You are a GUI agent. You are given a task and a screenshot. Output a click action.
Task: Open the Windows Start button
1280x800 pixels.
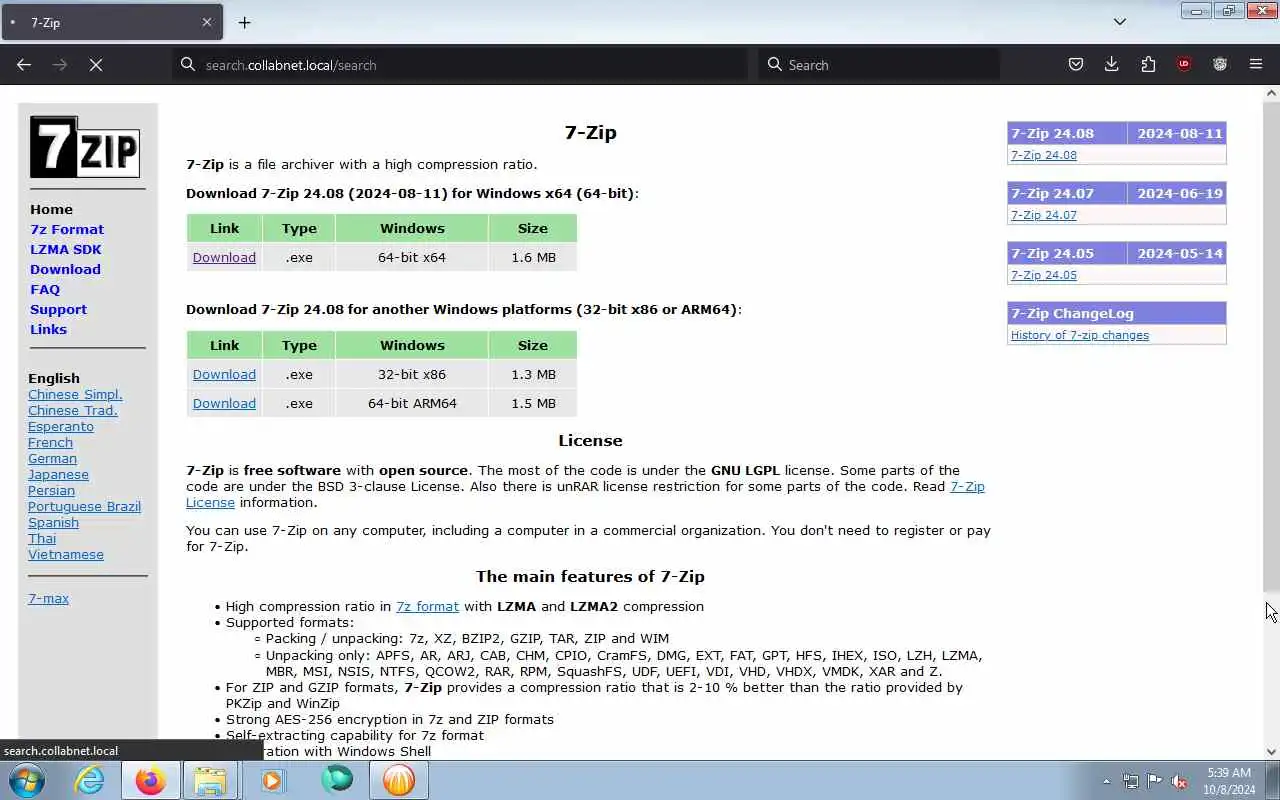[27, 780]
